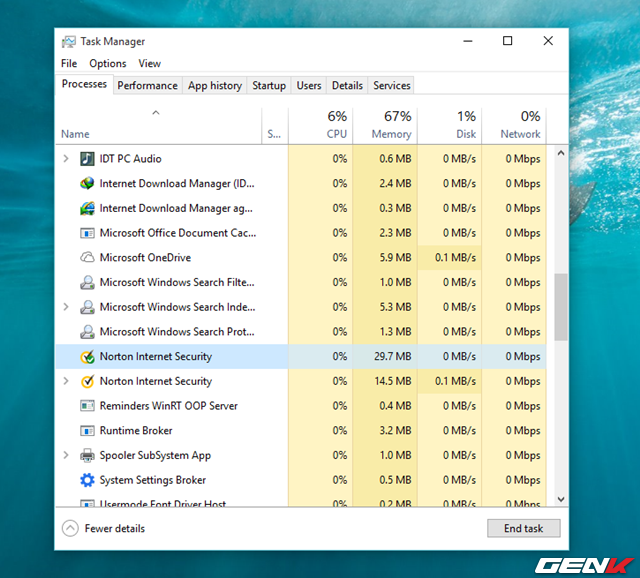Viewport: 640px width, 578px height.
Task: Click the Spooler SubSystem App printer icon
Action: click(x=87, y=455)
